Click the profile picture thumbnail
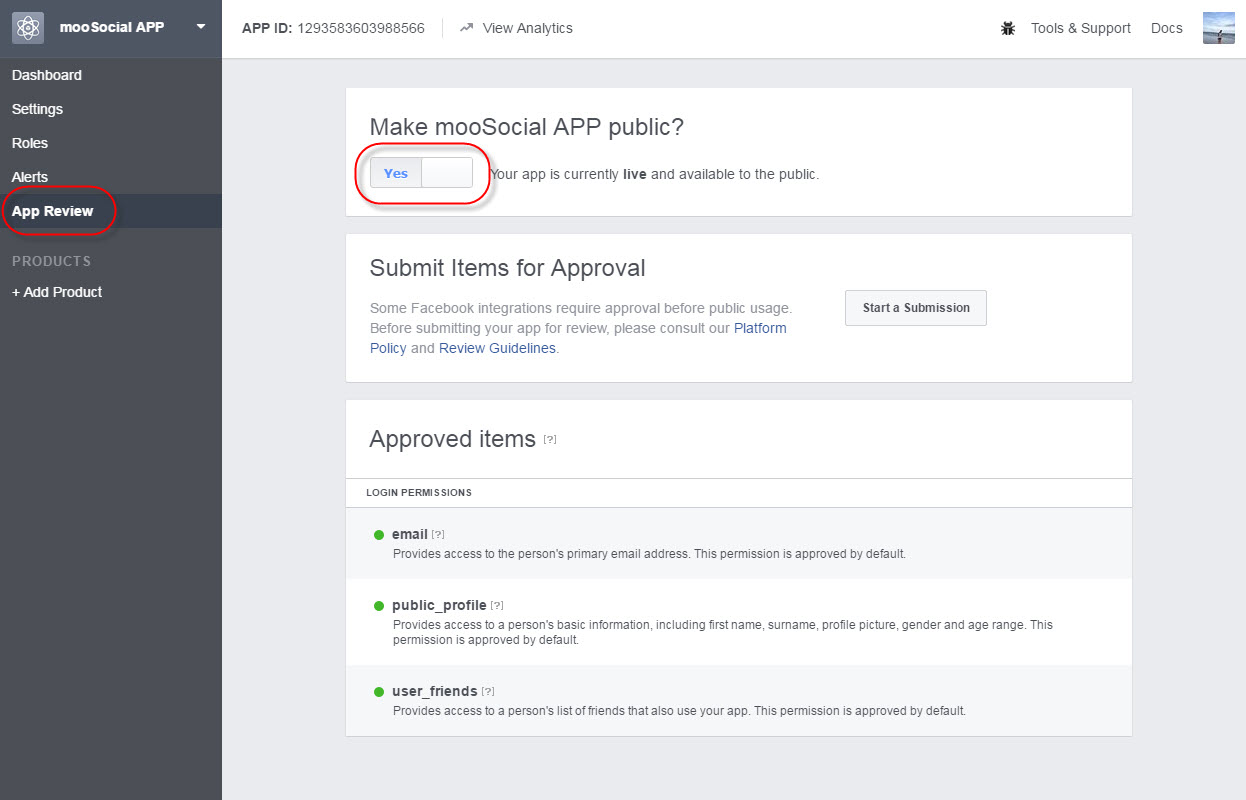Image resolution: width=1246 pixels, height=800 pixels. [1218, 28]
